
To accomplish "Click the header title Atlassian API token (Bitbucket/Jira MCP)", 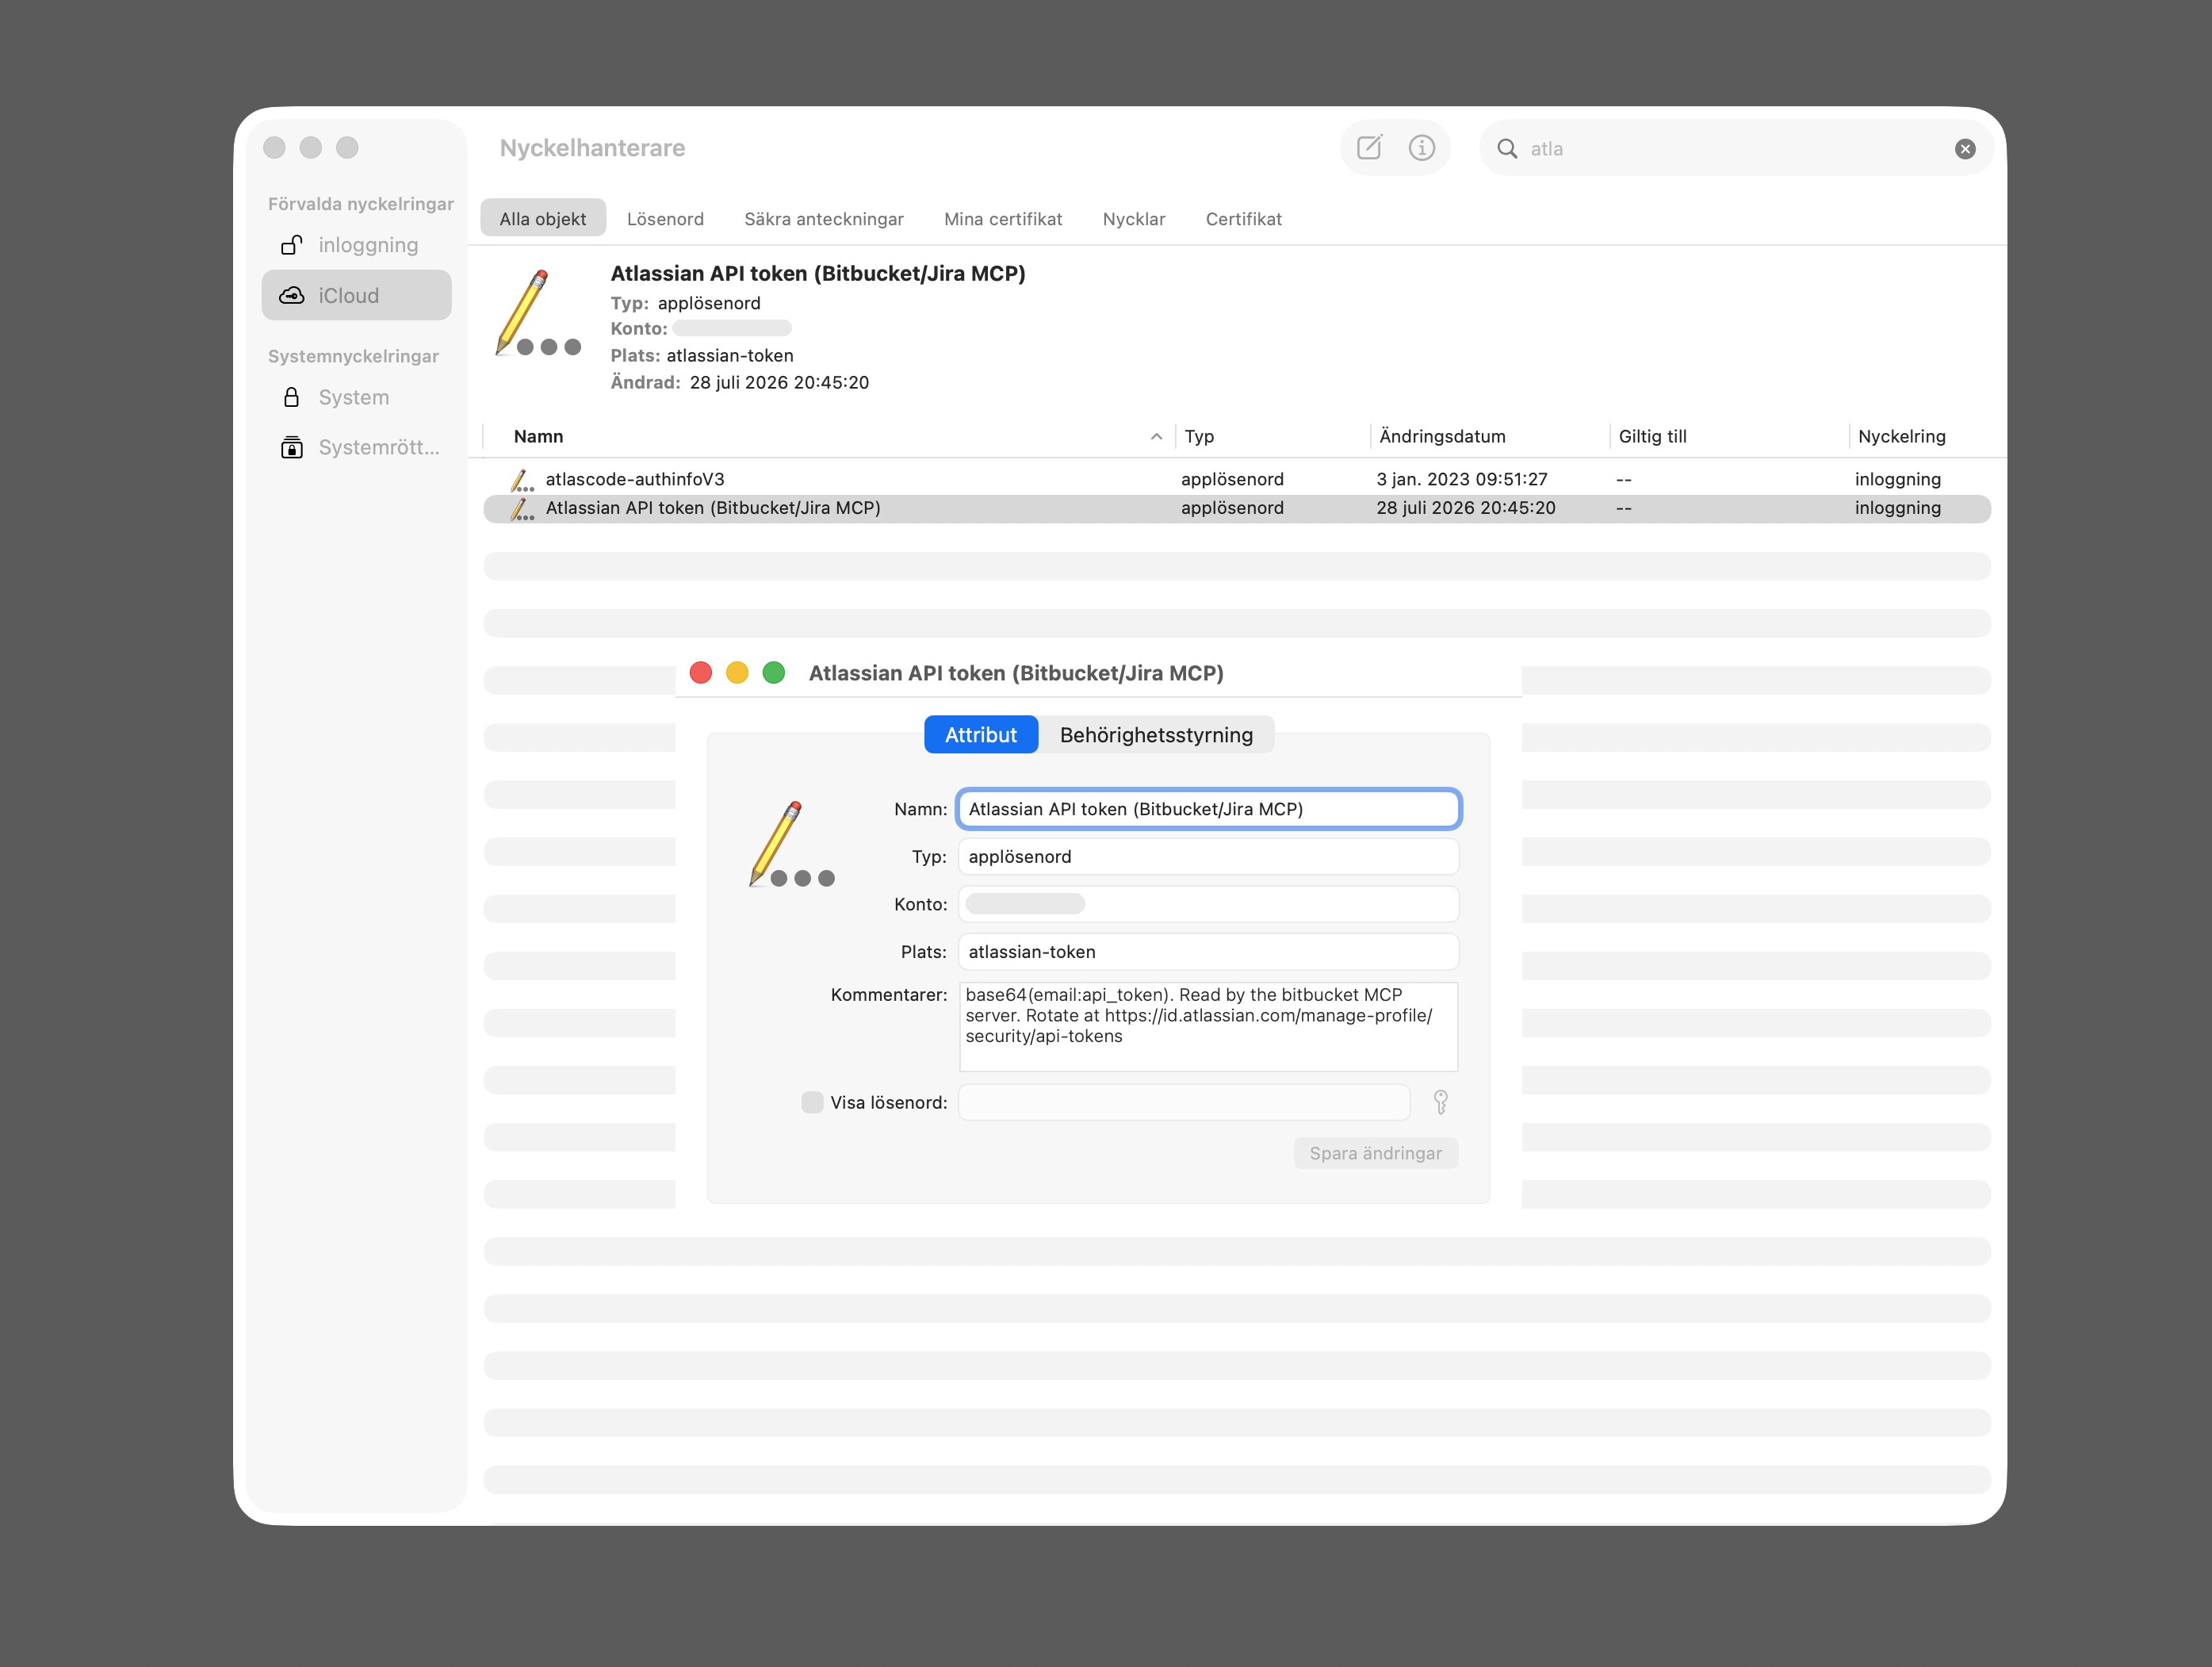I will pos(817,274).
